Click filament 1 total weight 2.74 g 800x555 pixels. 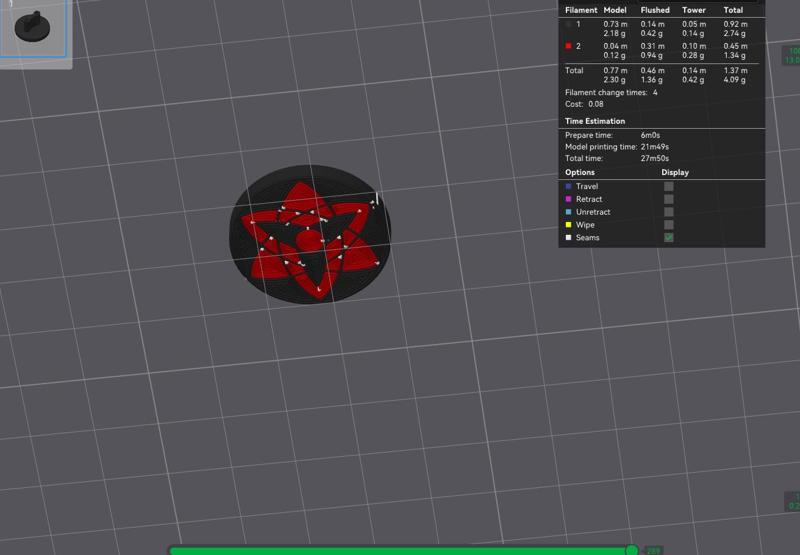[734, 33]
